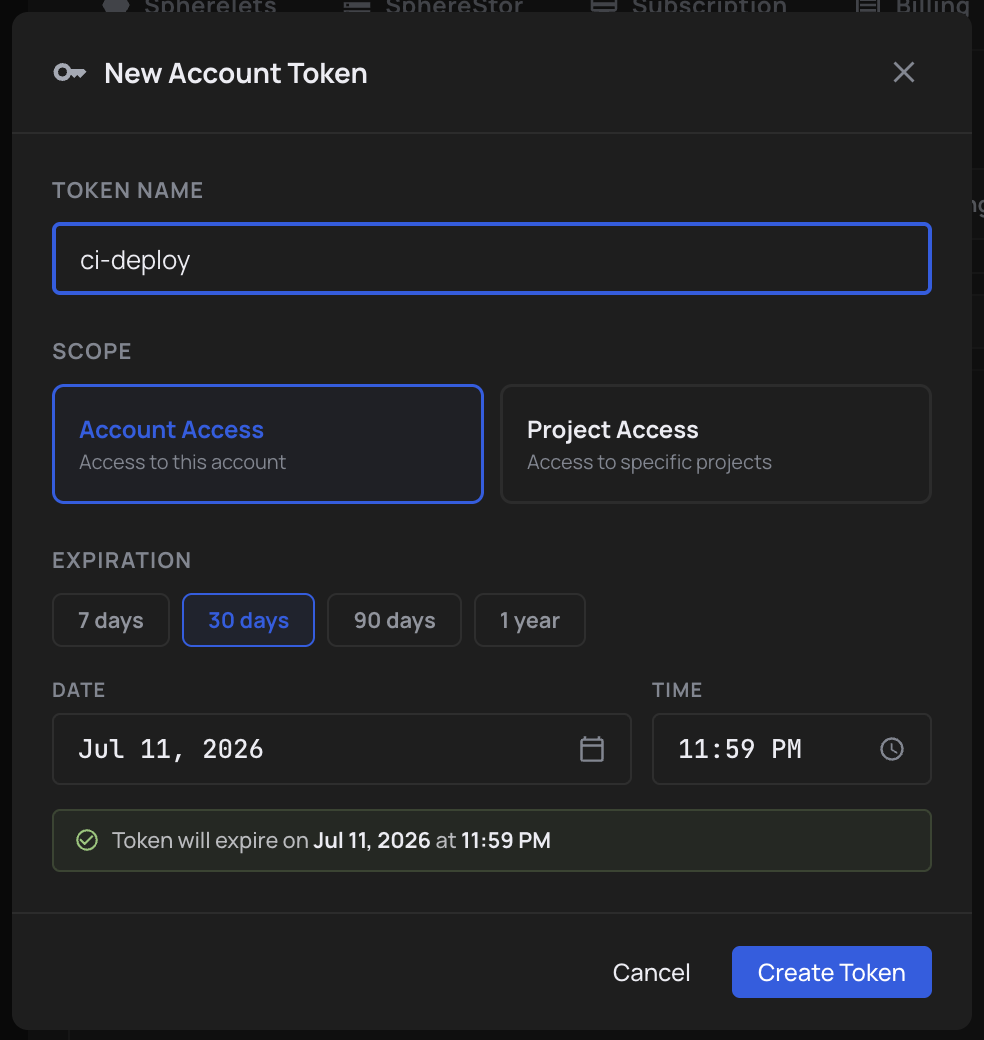The image size is (984, 1040).
Task: Click 'Access to specific projects' description
Action: 649,462
